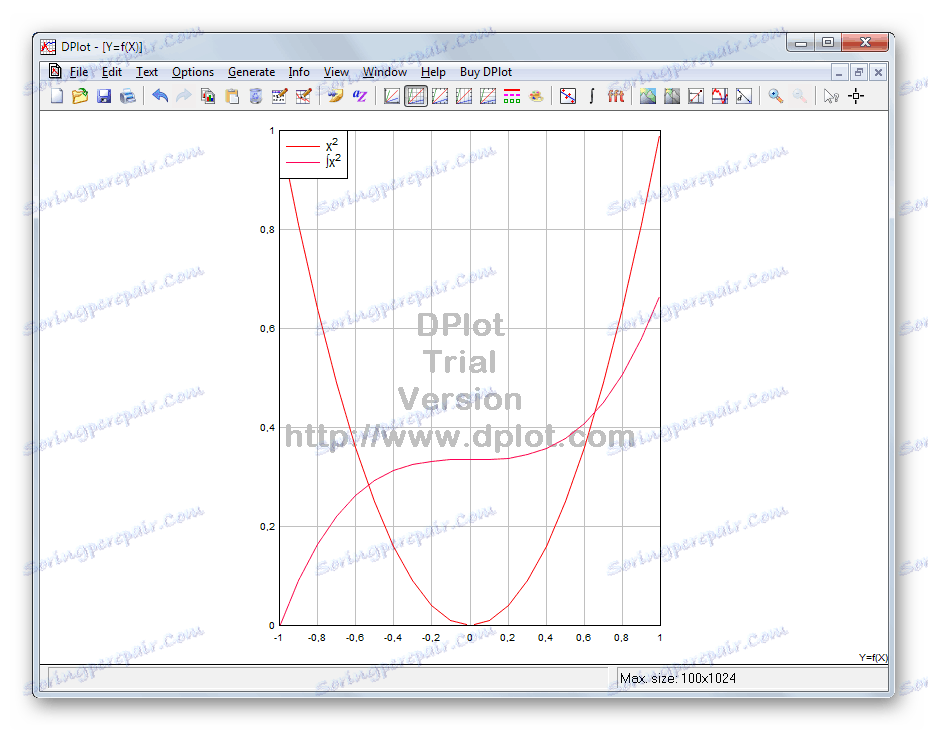Image resolution: width=928 pixels, height=731 pixels.
Task: Open the Text menu
Action: tap(147, 72)
